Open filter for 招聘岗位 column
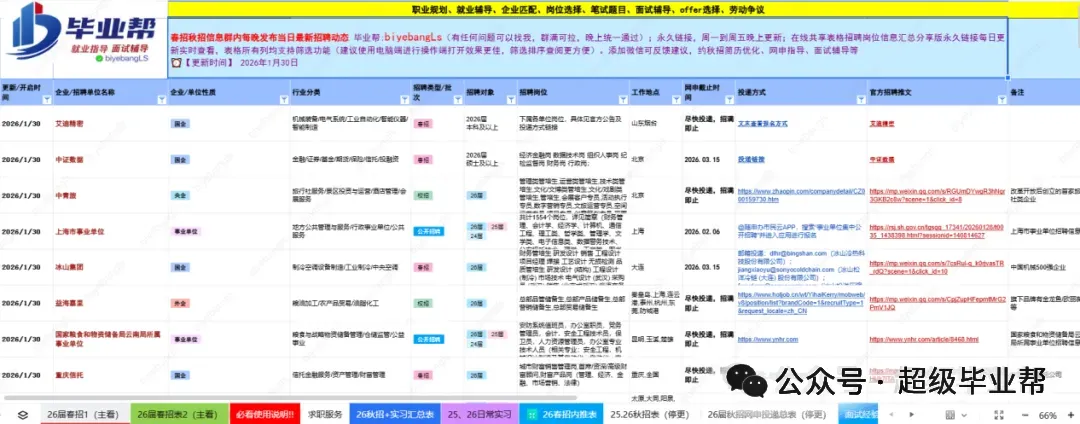1080x424 pixels. pyautogui.click(x=621, y=100)
